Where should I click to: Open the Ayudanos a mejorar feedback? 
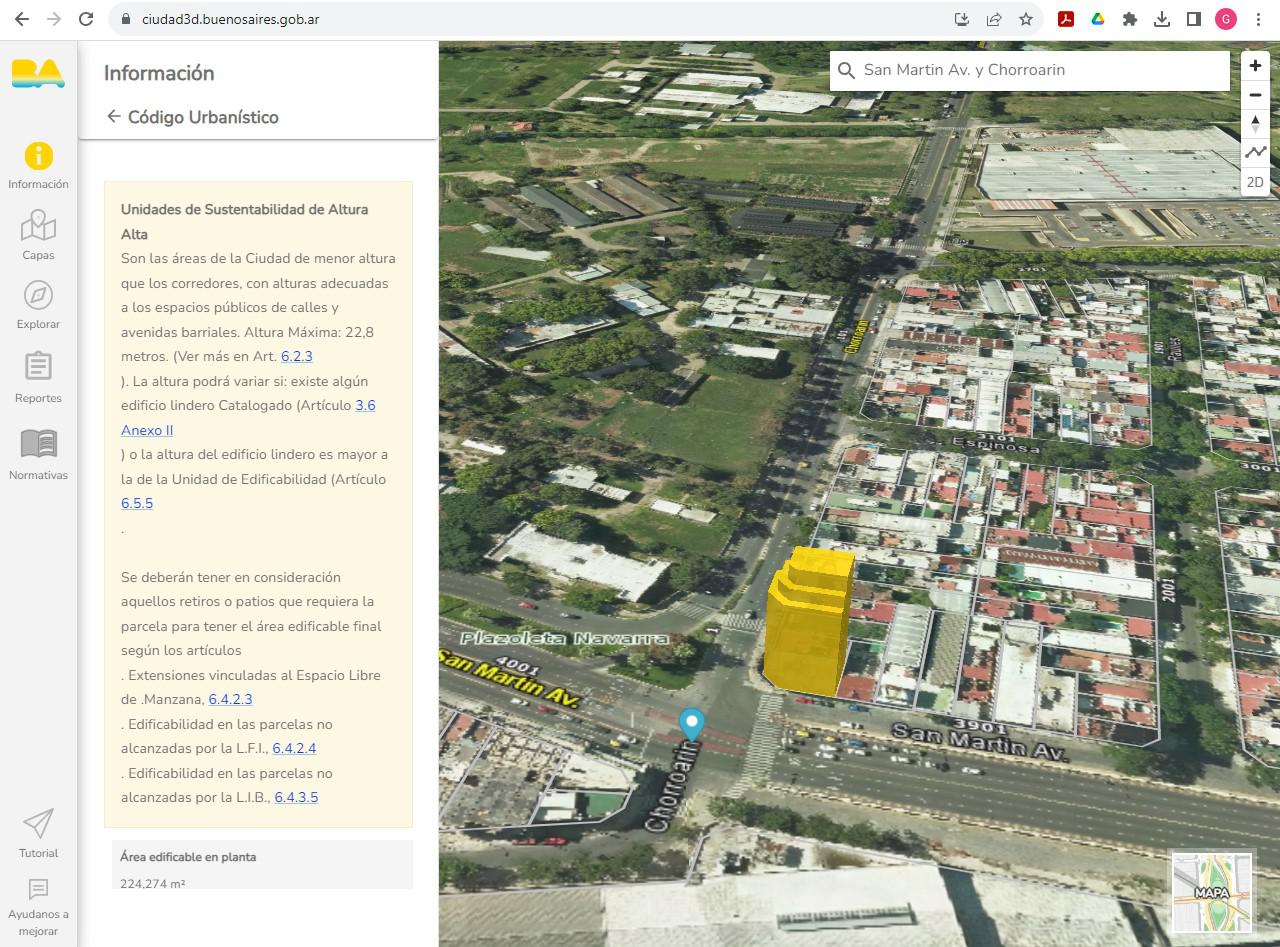[x=38, y=908]
